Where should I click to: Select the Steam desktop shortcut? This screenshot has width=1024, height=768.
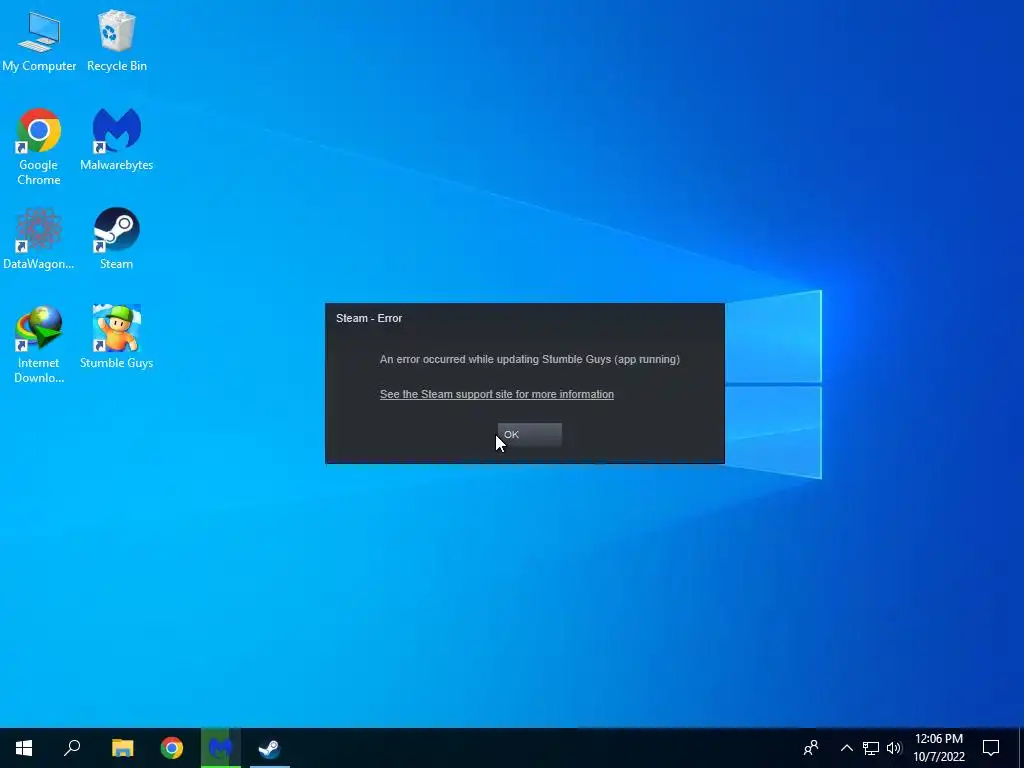pos(117,238)
